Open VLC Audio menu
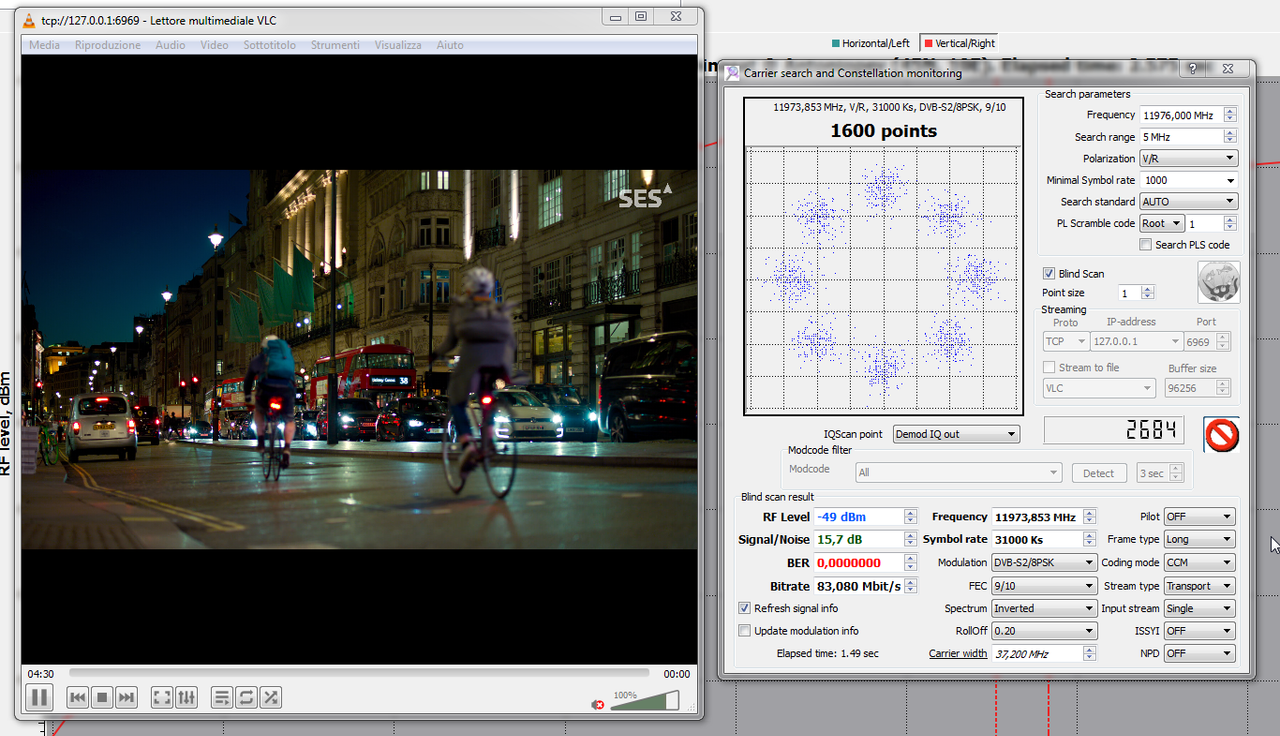 point(170,45)
